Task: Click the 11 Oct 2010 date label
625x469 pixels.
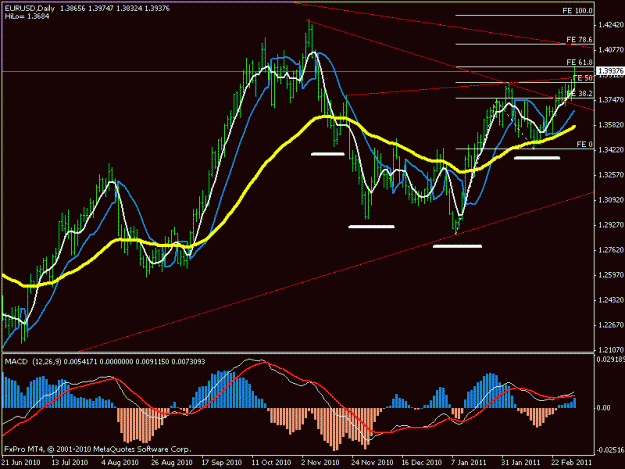Action: coord(271,462)
